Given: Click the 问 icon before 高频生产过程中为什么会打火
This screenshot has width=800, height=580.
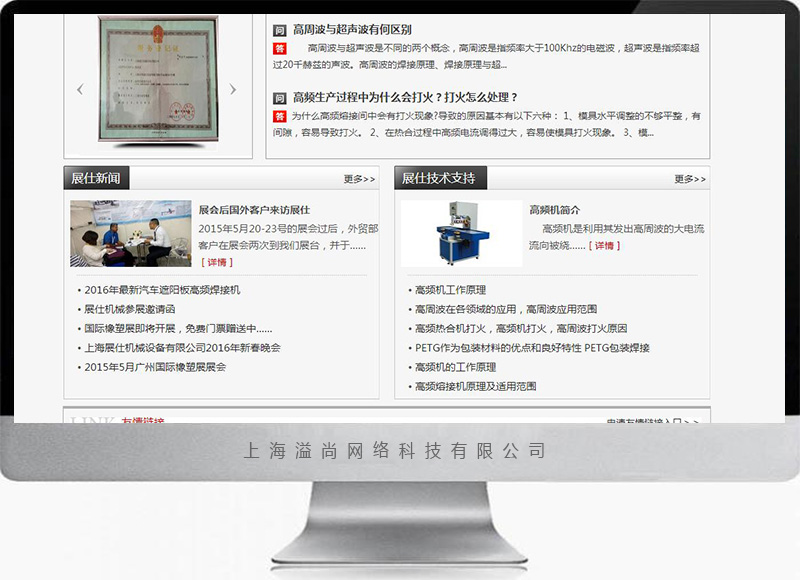Looking at the screenshot, I should point(280,98).
